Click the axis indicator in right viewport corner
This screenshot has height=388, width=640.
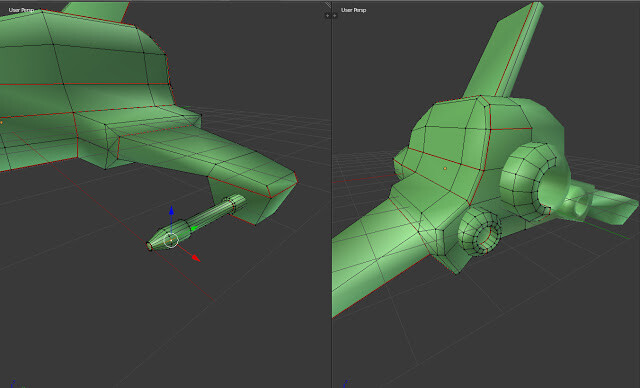[347, 384]
